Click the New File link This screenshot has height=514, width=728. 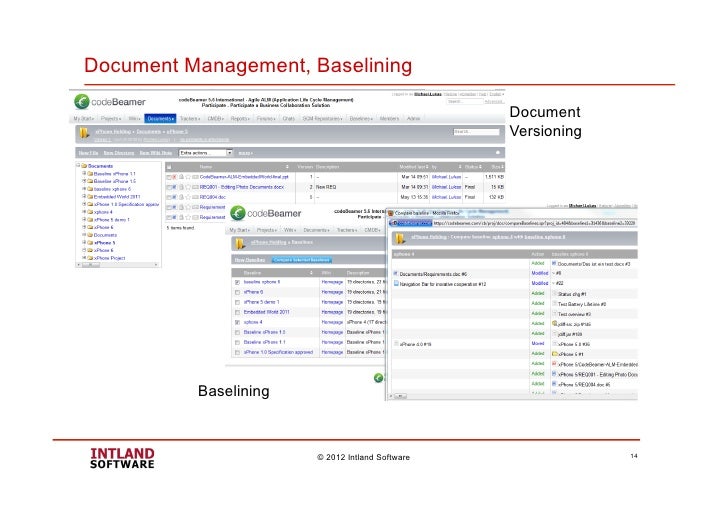tap(88, 153)
